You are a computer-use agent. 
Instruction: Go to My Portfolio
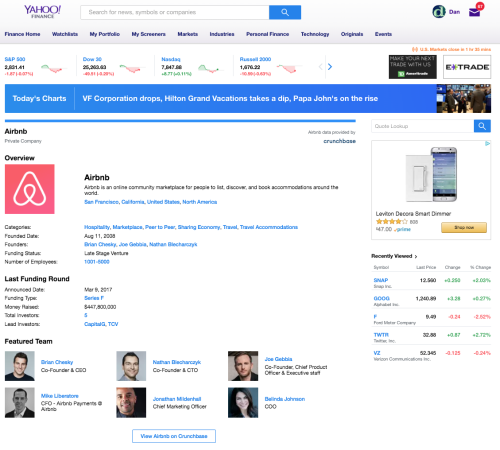pos(105,34)
